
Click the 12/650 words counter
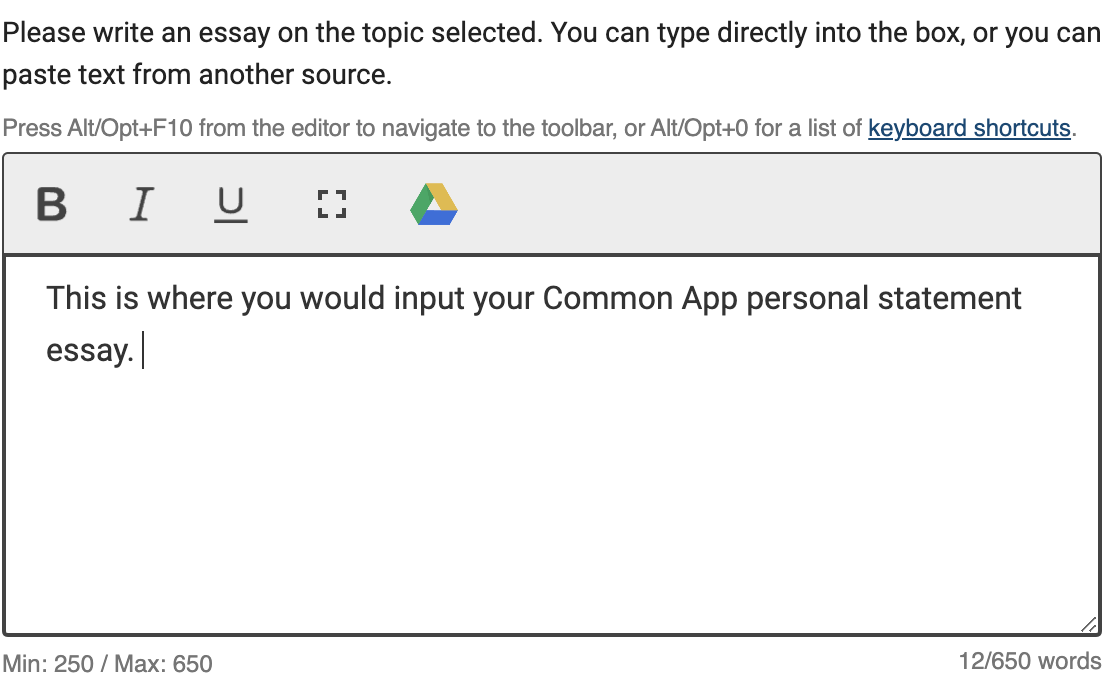1030,660
